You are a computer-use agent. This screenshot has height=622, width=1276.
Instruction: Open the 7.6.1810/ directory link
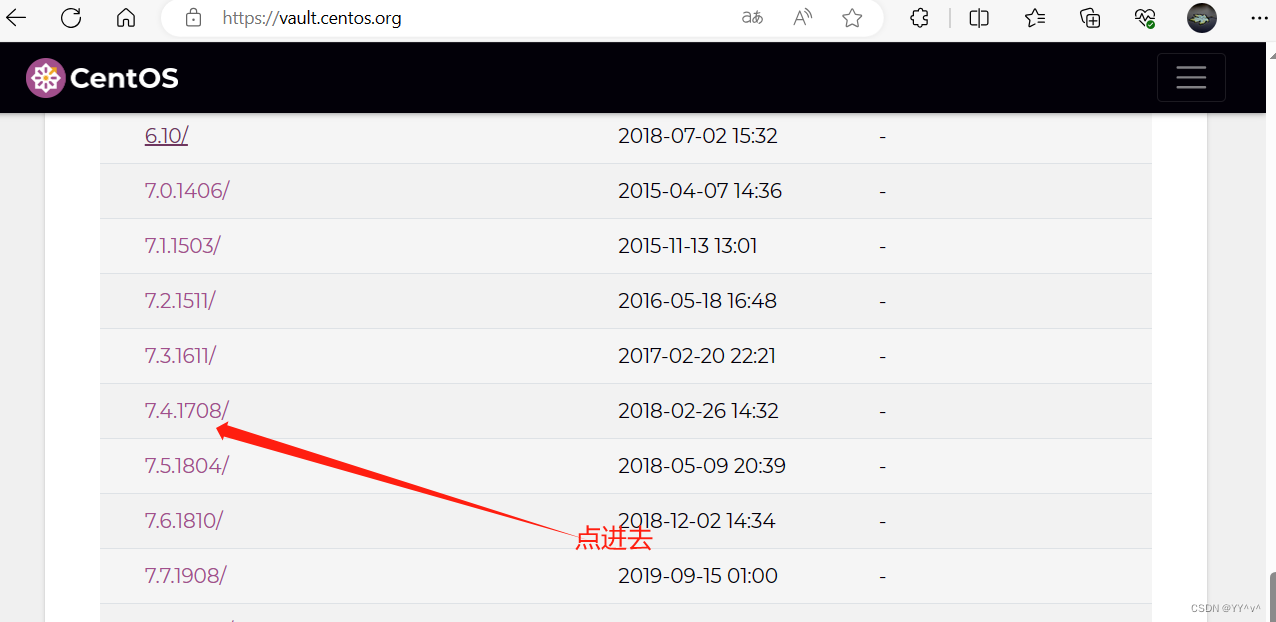(184, 521)
